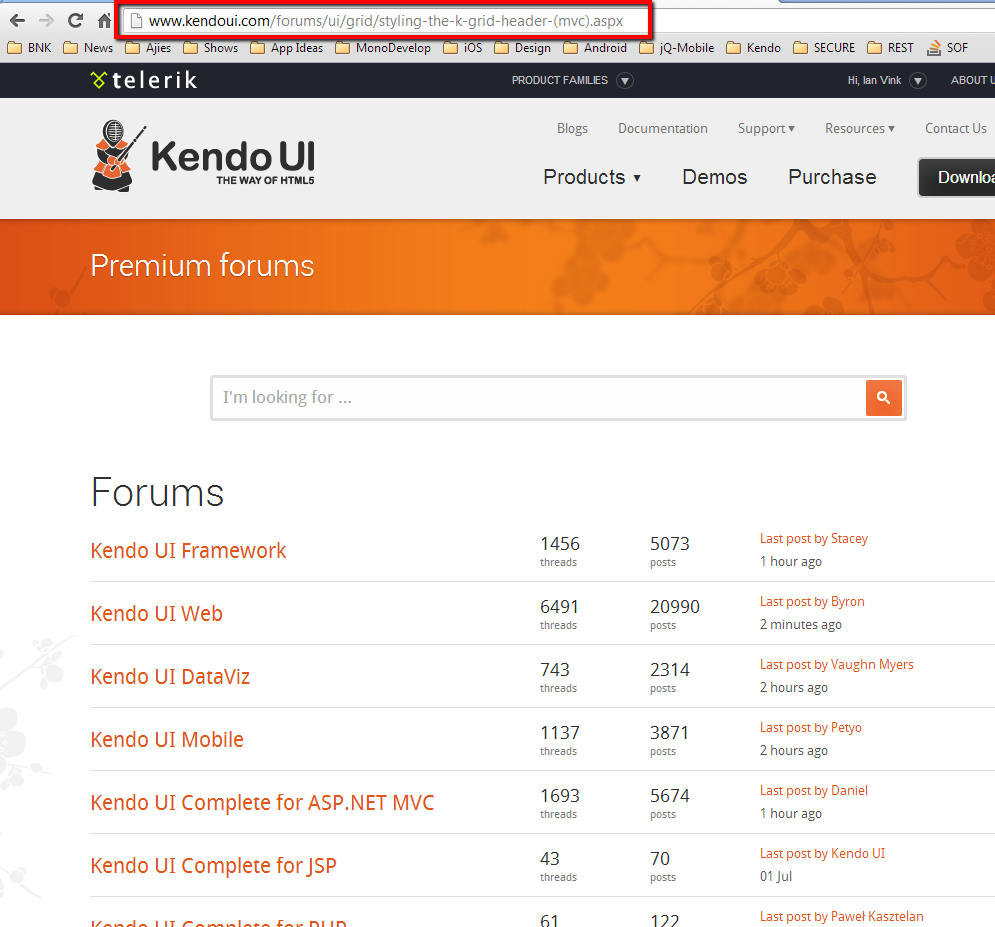Click the "01 Jul" date text
This screenshot has width=995, height=927.
(776, 876)
